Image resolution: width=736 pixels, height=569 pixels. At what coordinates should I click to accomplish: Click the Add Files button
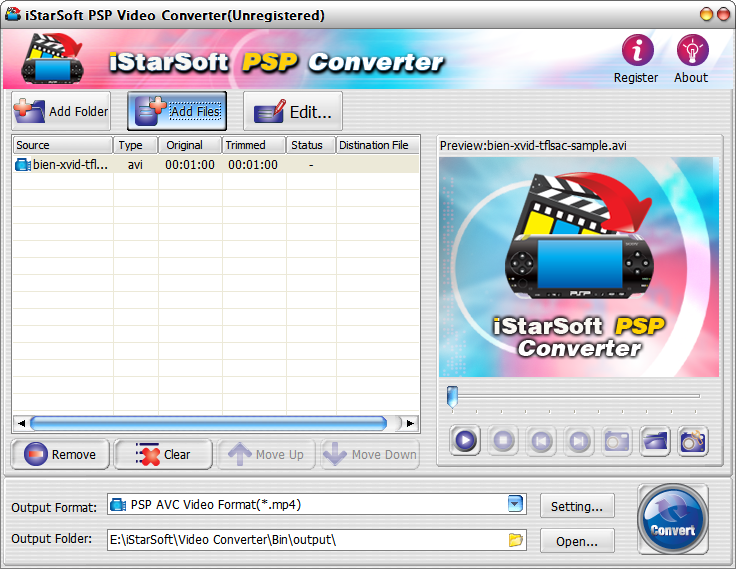pos(177,111)
